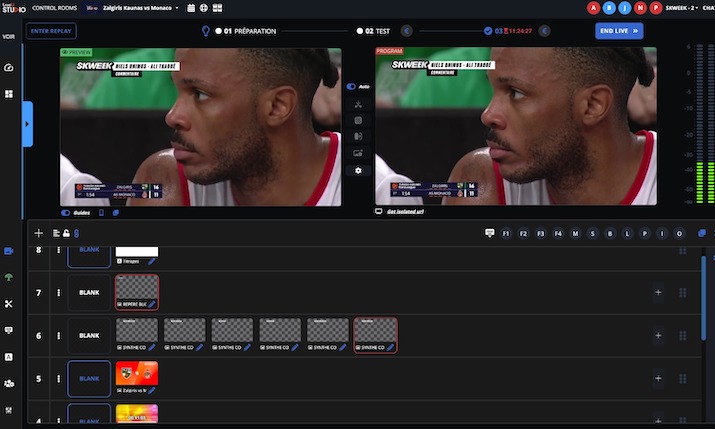
Task: Open transition settings gear icon
Action: tap(358, 171)
